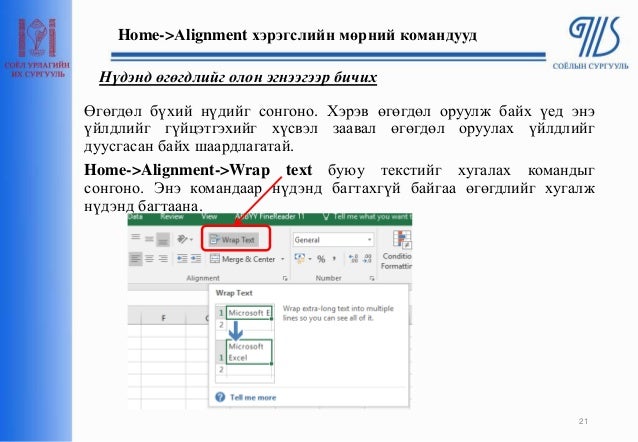Open the Review ribbon tab
Image resolution: width=638 pixels, height=442 pixels.
tap(171, 217)
